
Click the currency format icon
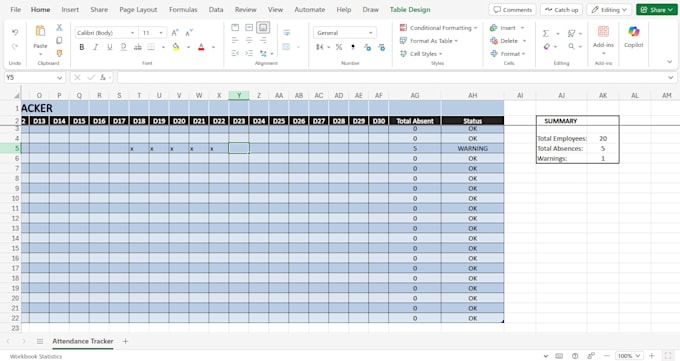coord(320,47)
